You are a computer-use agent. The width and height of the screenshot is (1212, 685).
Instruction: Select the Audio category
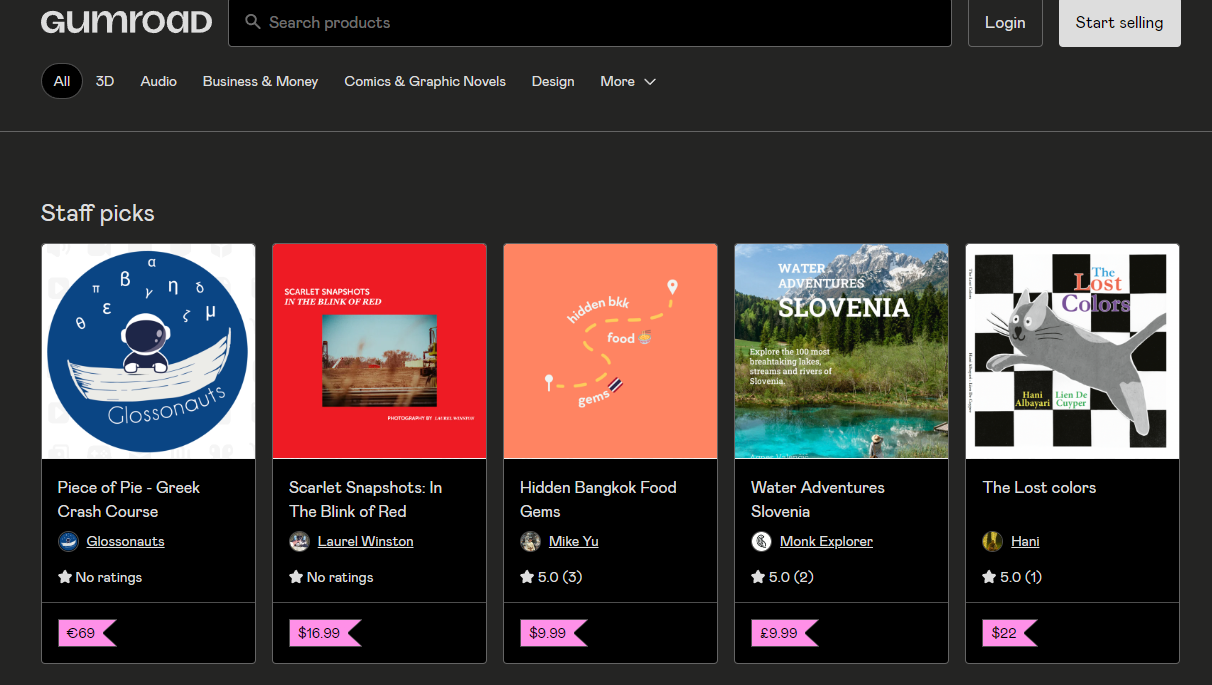coord(159,81)
